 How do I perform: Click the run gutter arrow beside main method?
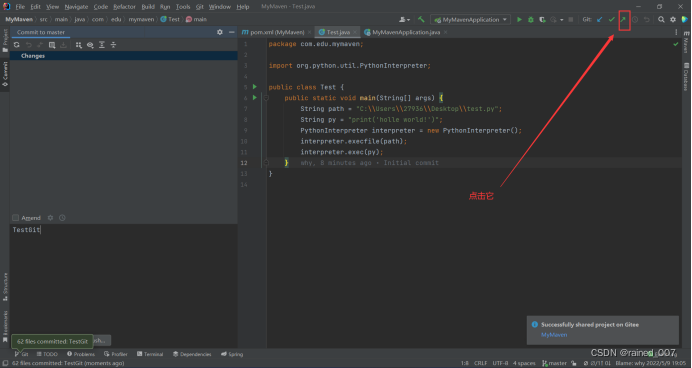coord(255,98)
